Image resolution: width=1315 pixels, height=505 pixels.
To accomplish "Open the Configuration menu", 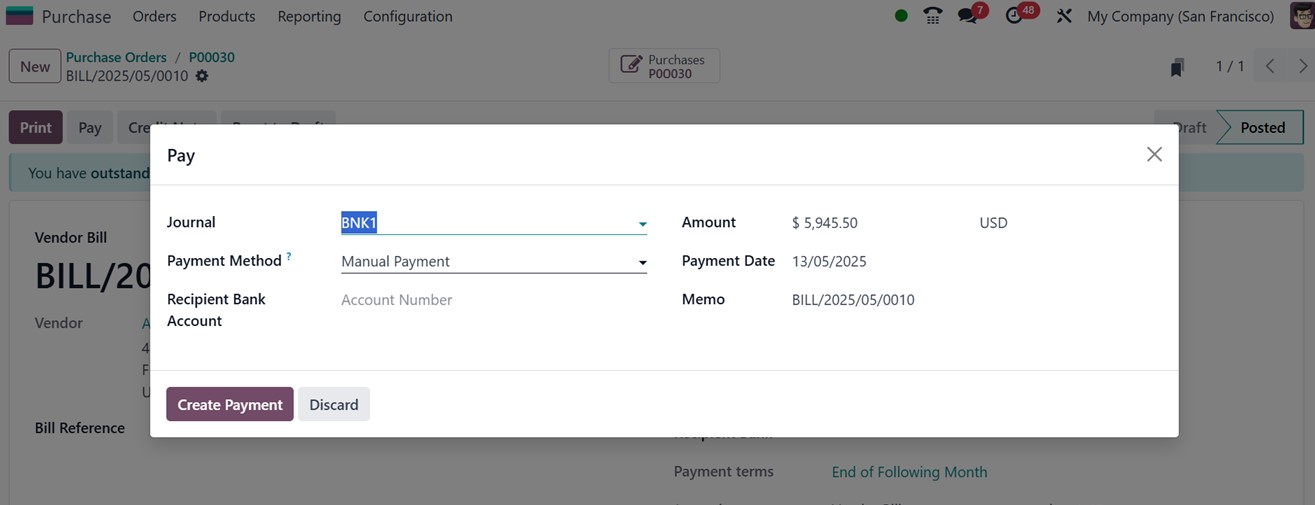I will click(407, 16).
